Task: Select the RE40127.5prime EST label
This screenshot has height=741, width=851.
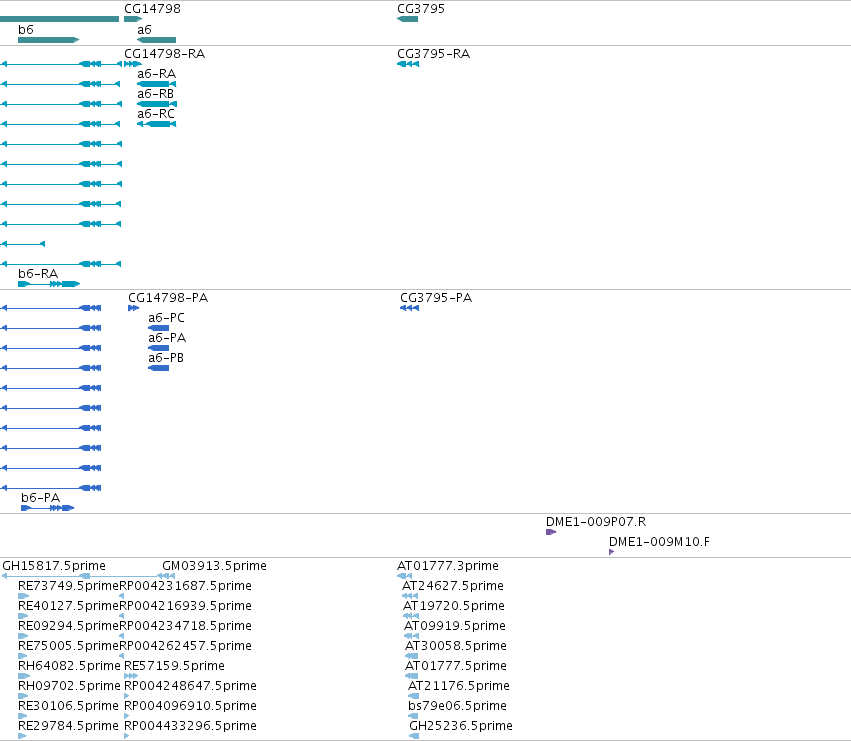Action: click(68, 606)
